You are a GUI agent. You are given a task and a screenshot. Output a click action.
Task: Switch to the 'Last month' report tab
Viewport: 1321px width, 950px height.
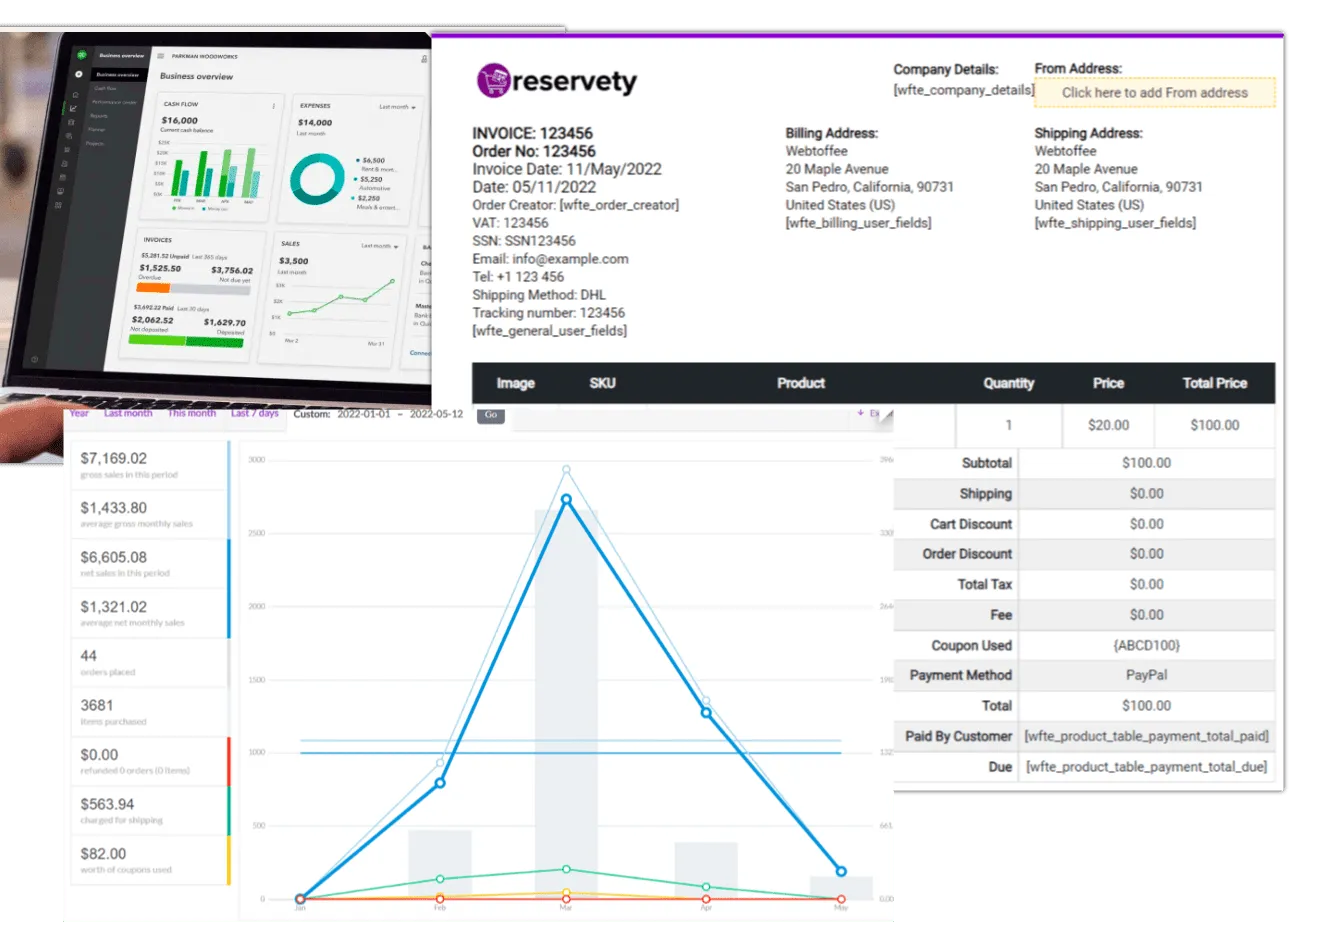(128, 413)
